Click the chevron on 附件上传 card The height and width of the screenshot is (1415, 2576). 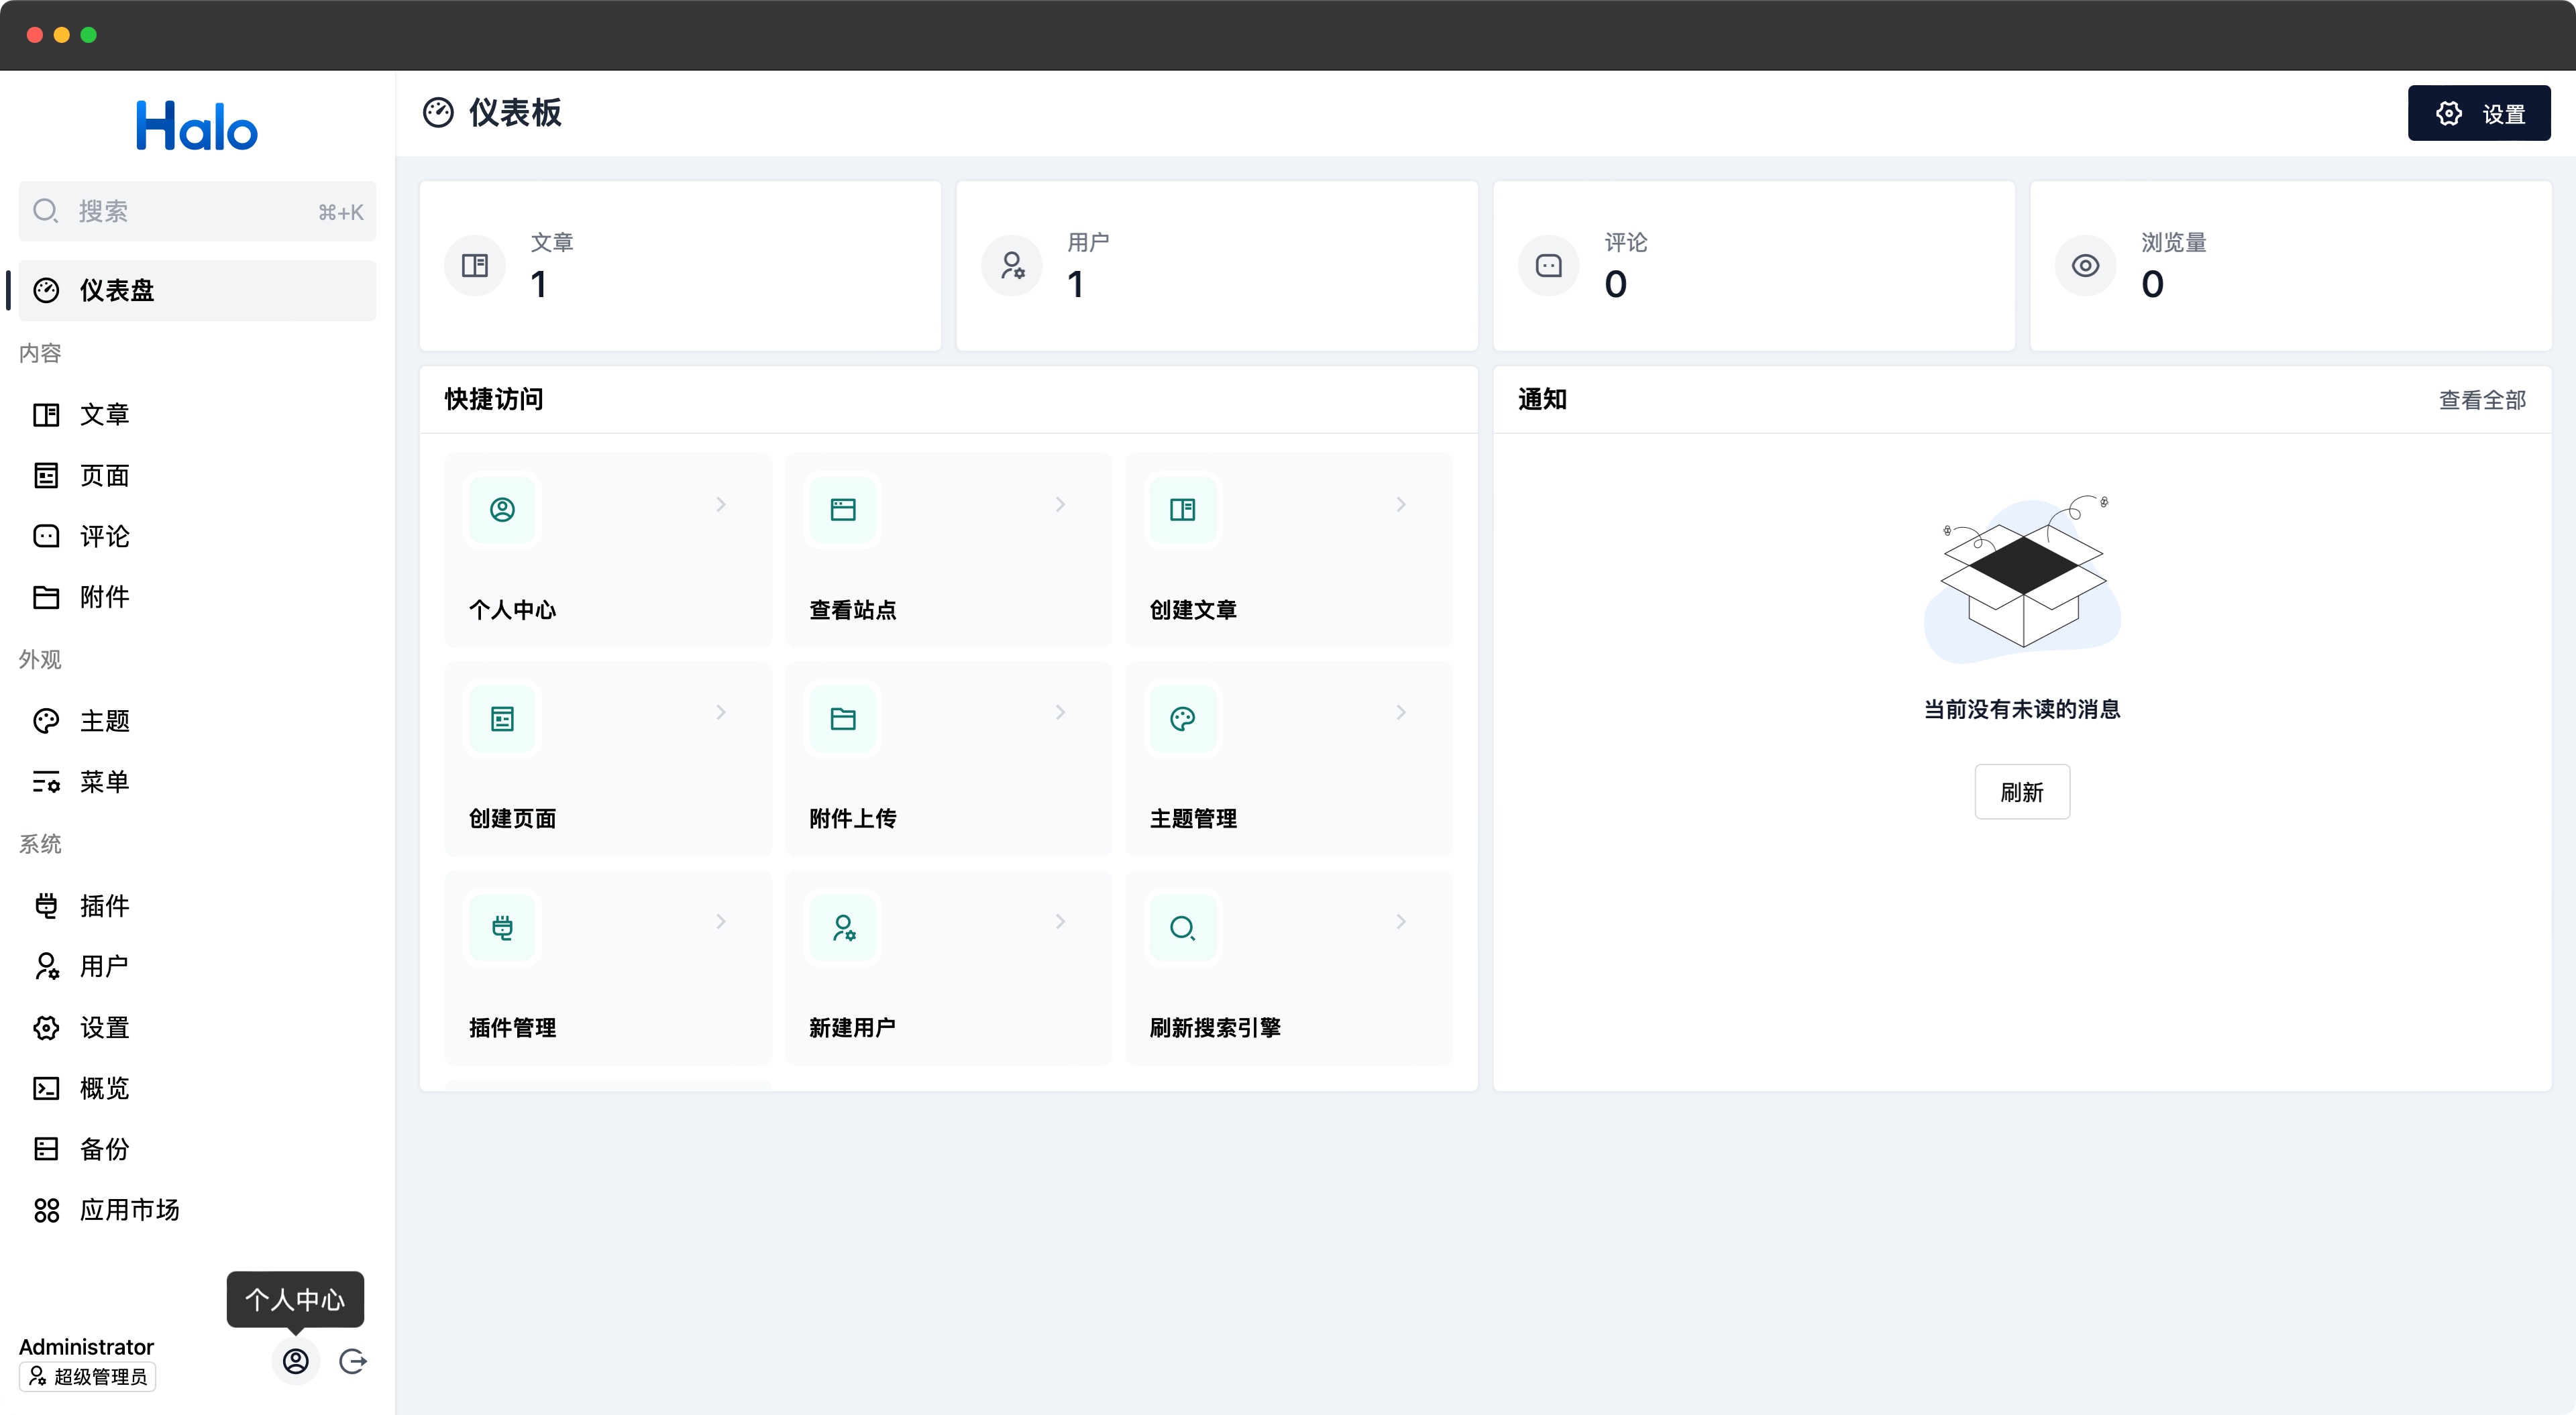[1061, 712]
